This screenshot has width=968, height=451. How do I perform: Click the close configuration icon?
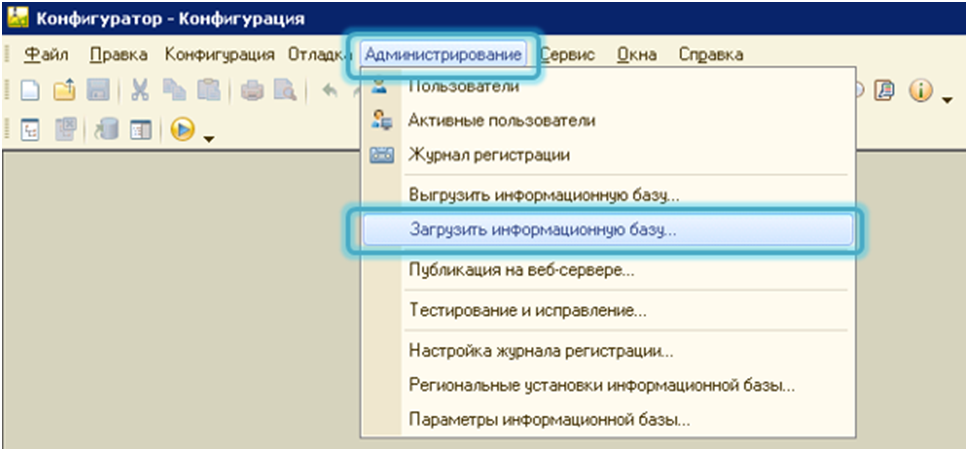[x=64, y=130]
